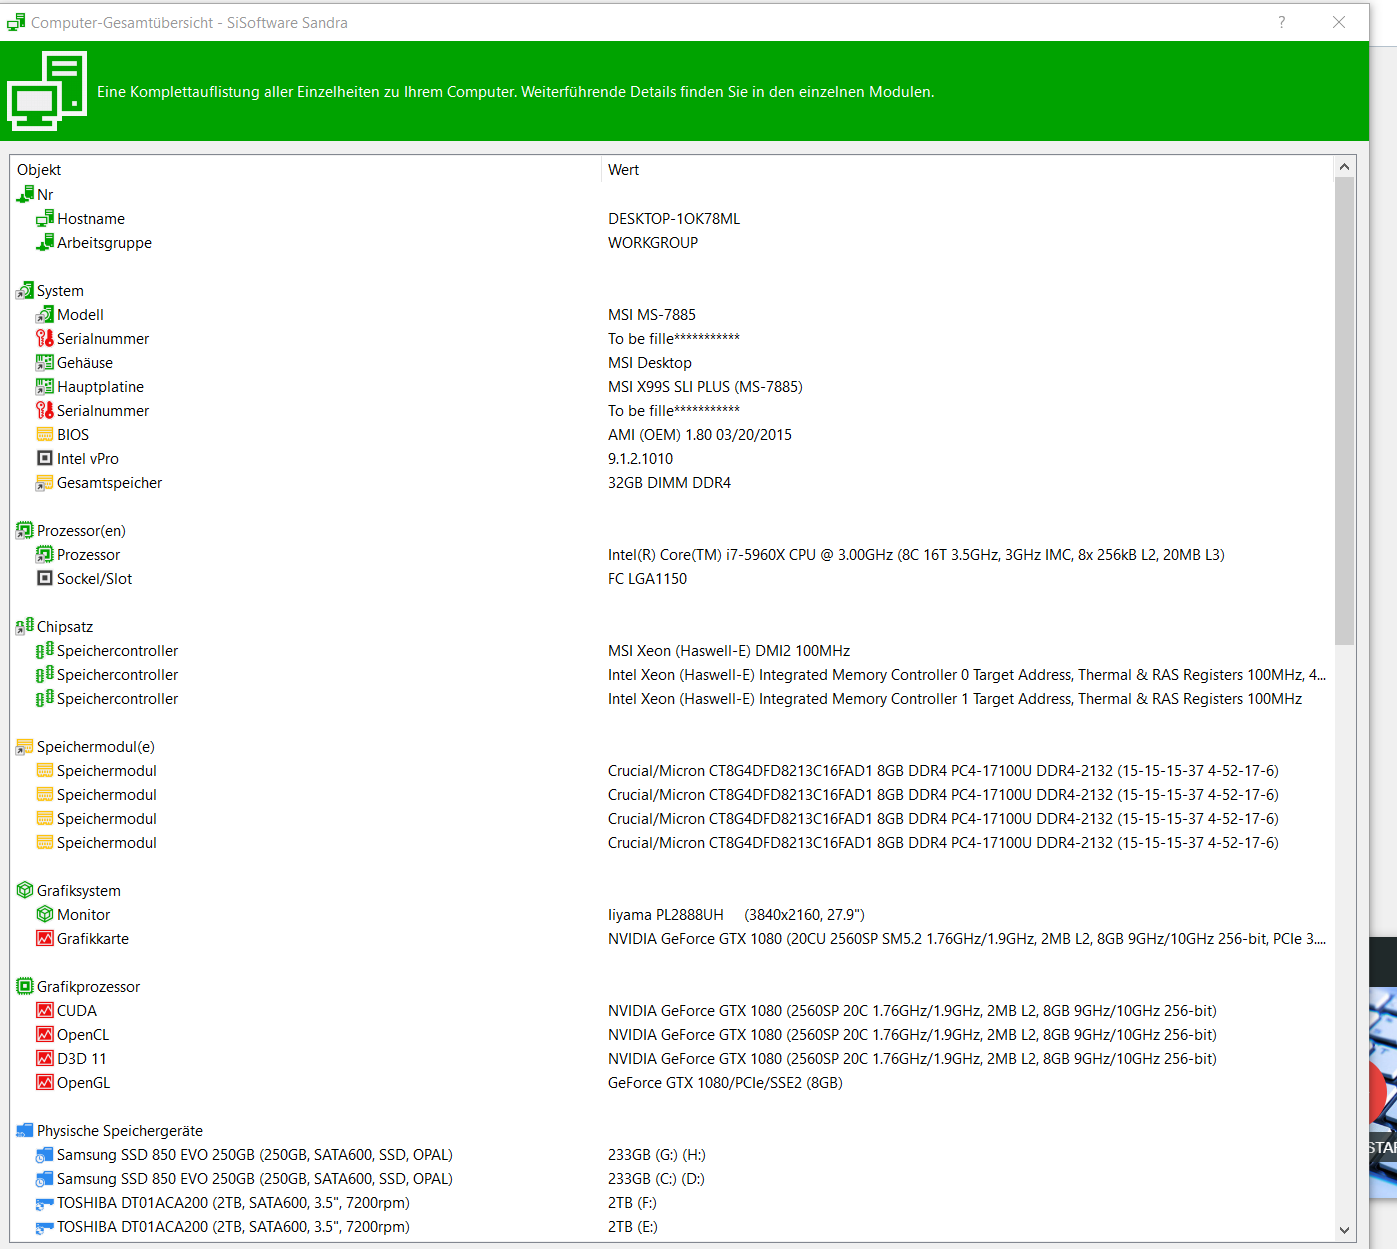Click the Grafikprozessor section icon
The image size is (1397, 1249).
tap(25, 986)
